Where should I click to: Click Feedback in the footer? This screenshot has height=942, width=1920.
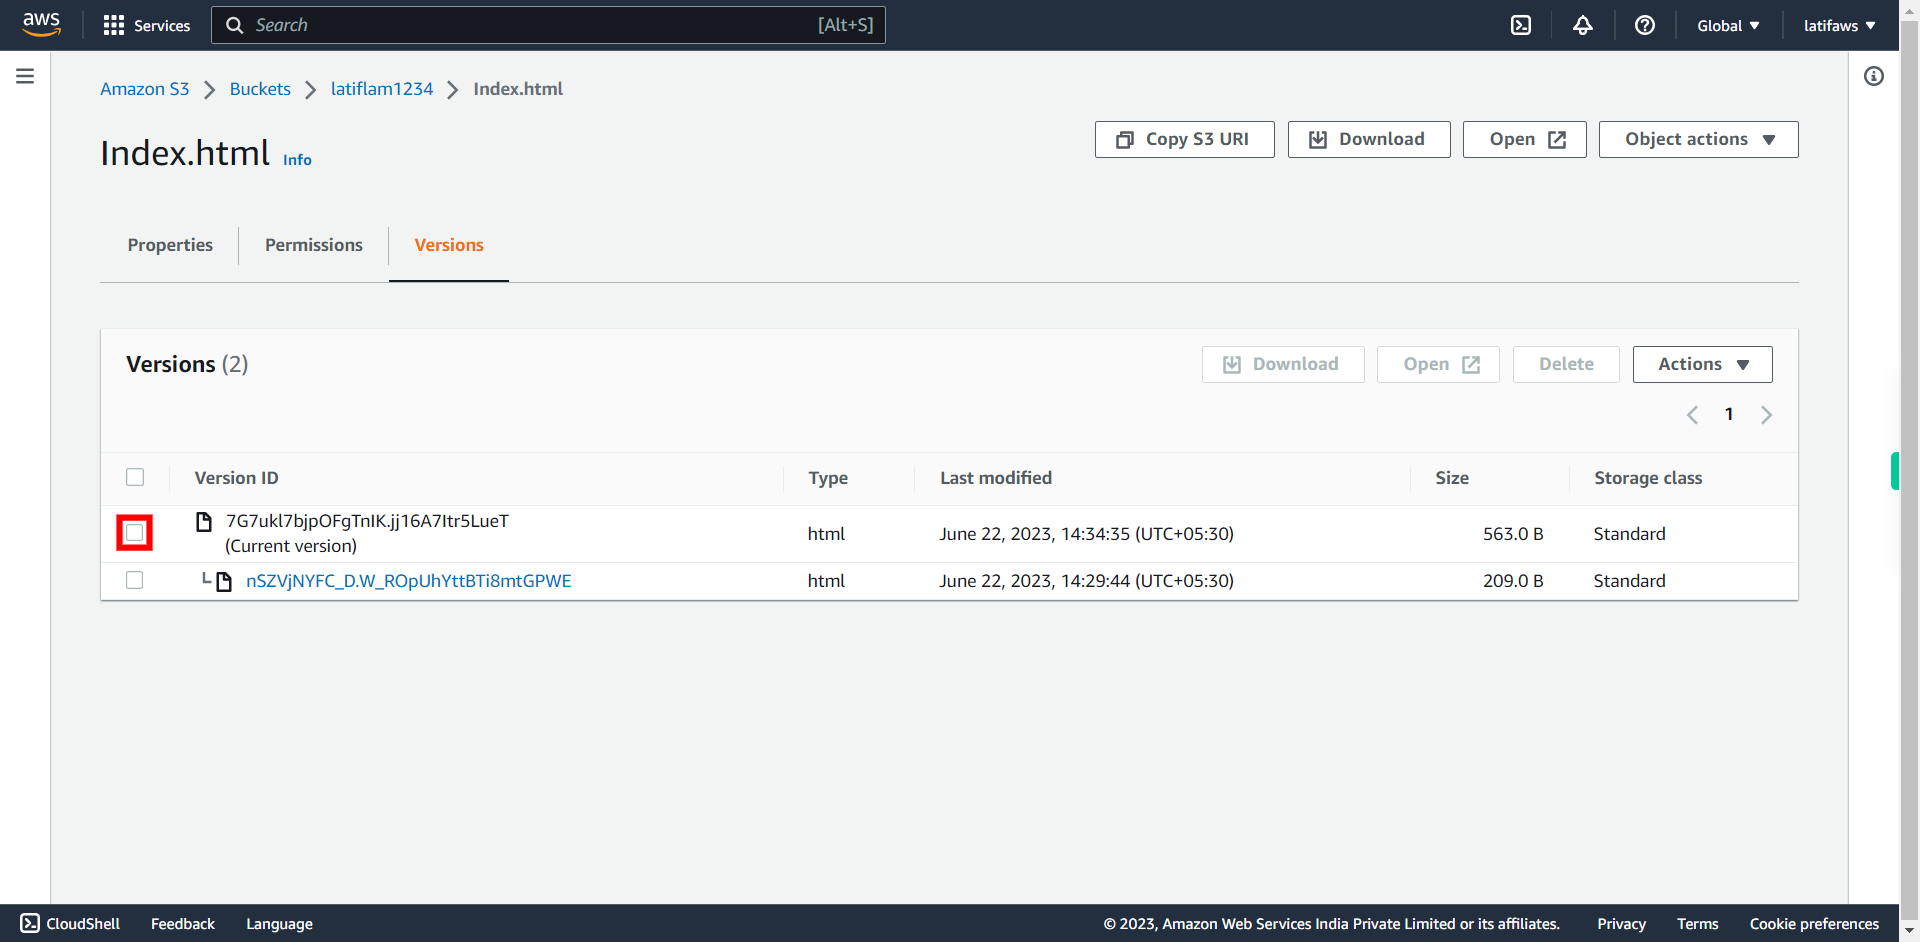tap(183, 924)
